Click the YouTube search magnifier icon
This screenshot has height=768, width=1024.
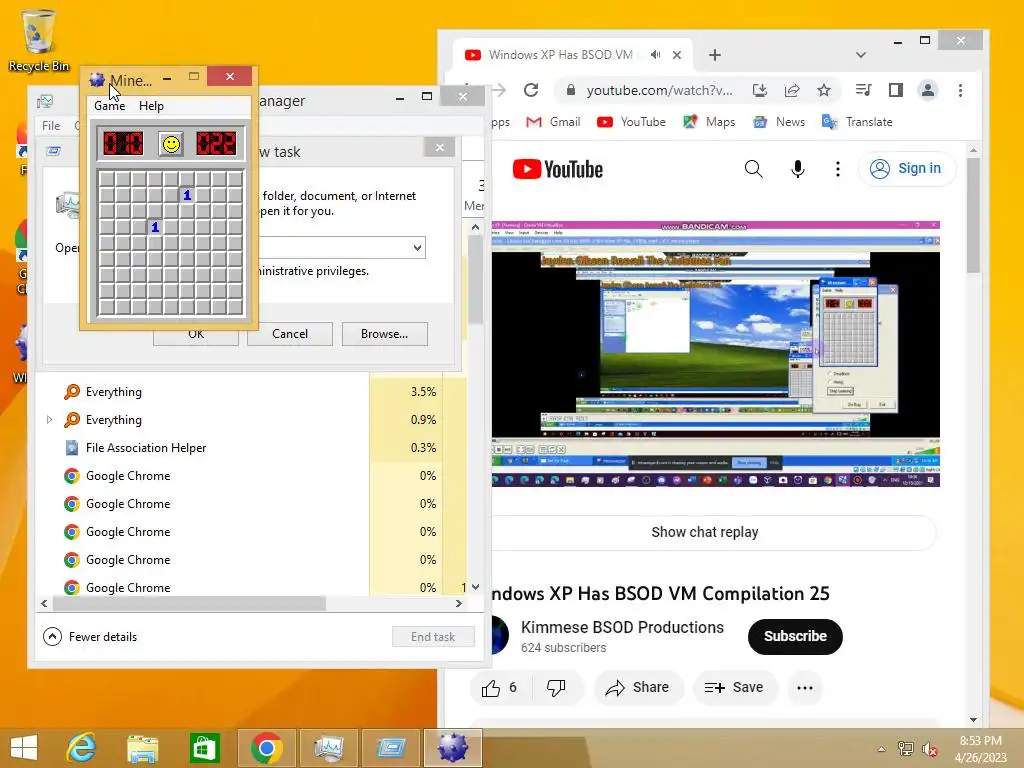coord(754,169)
